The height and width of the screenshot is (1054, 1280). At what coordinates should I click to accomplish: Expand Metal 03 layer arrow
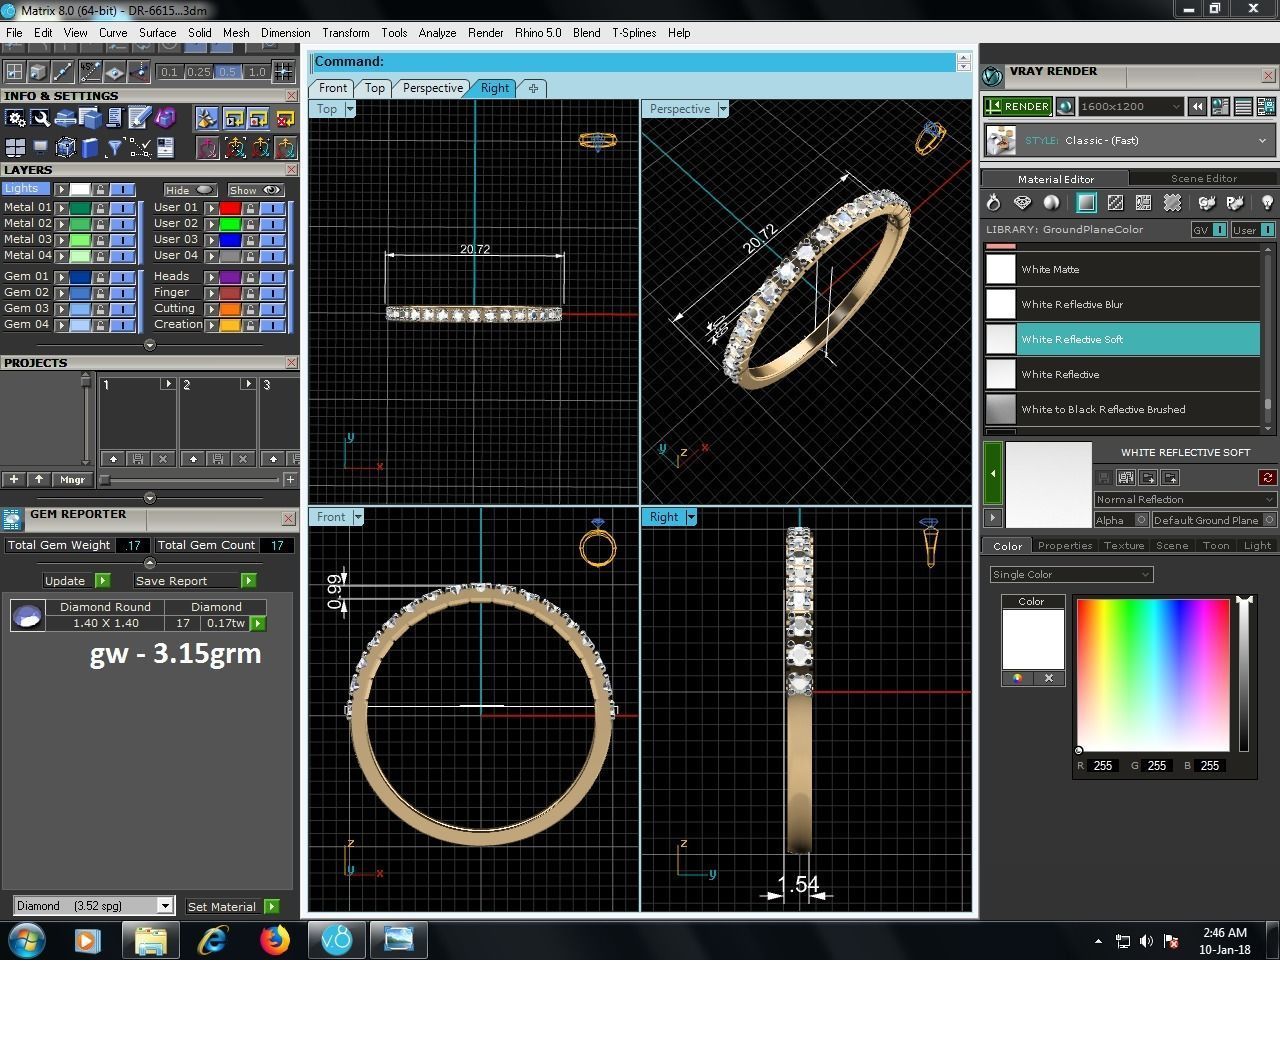pos(62,240)
